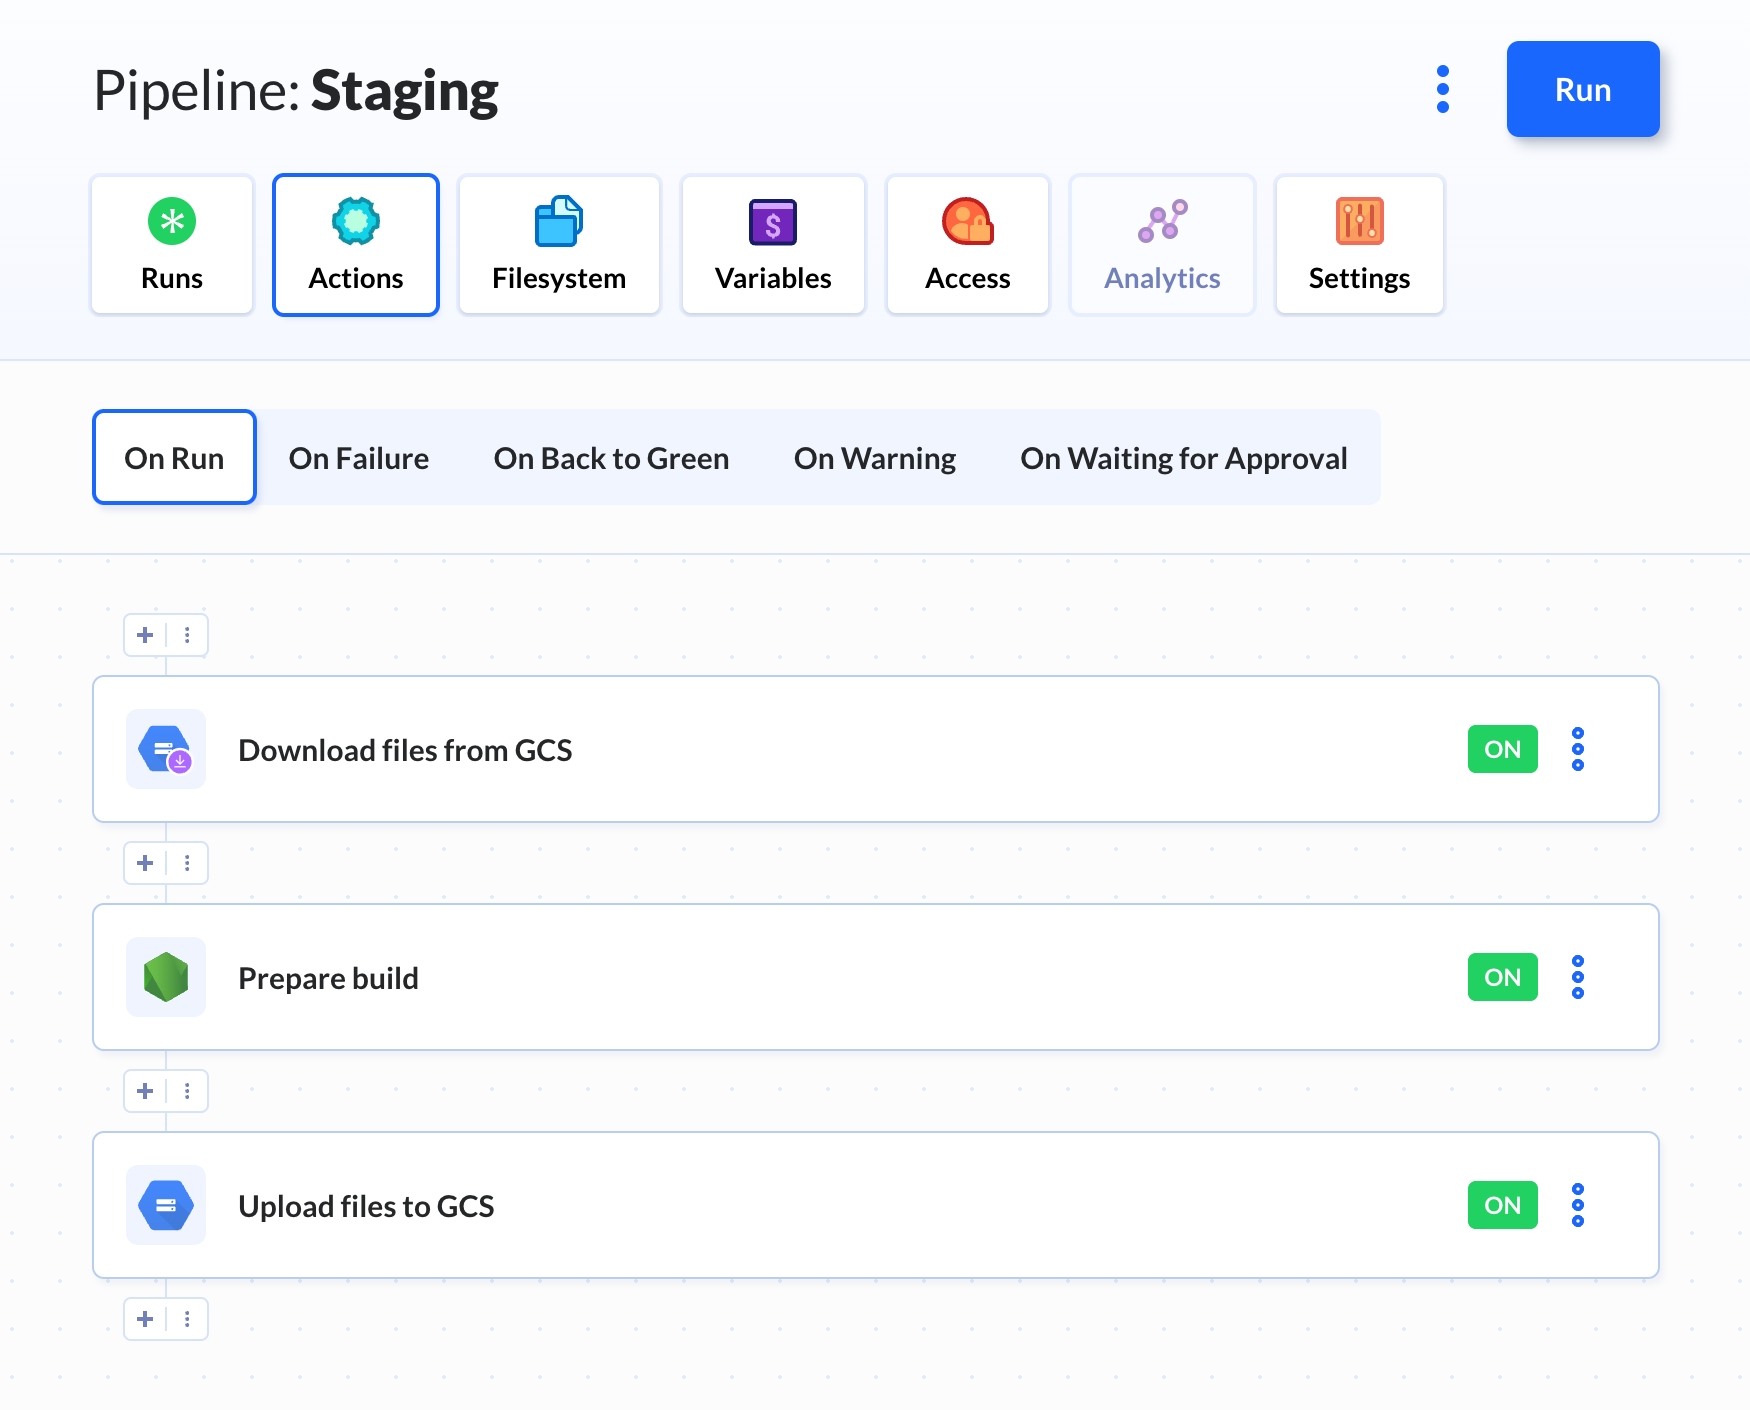
Task: Select the On Run trigger tab
Action: click(x=174, y=457)
